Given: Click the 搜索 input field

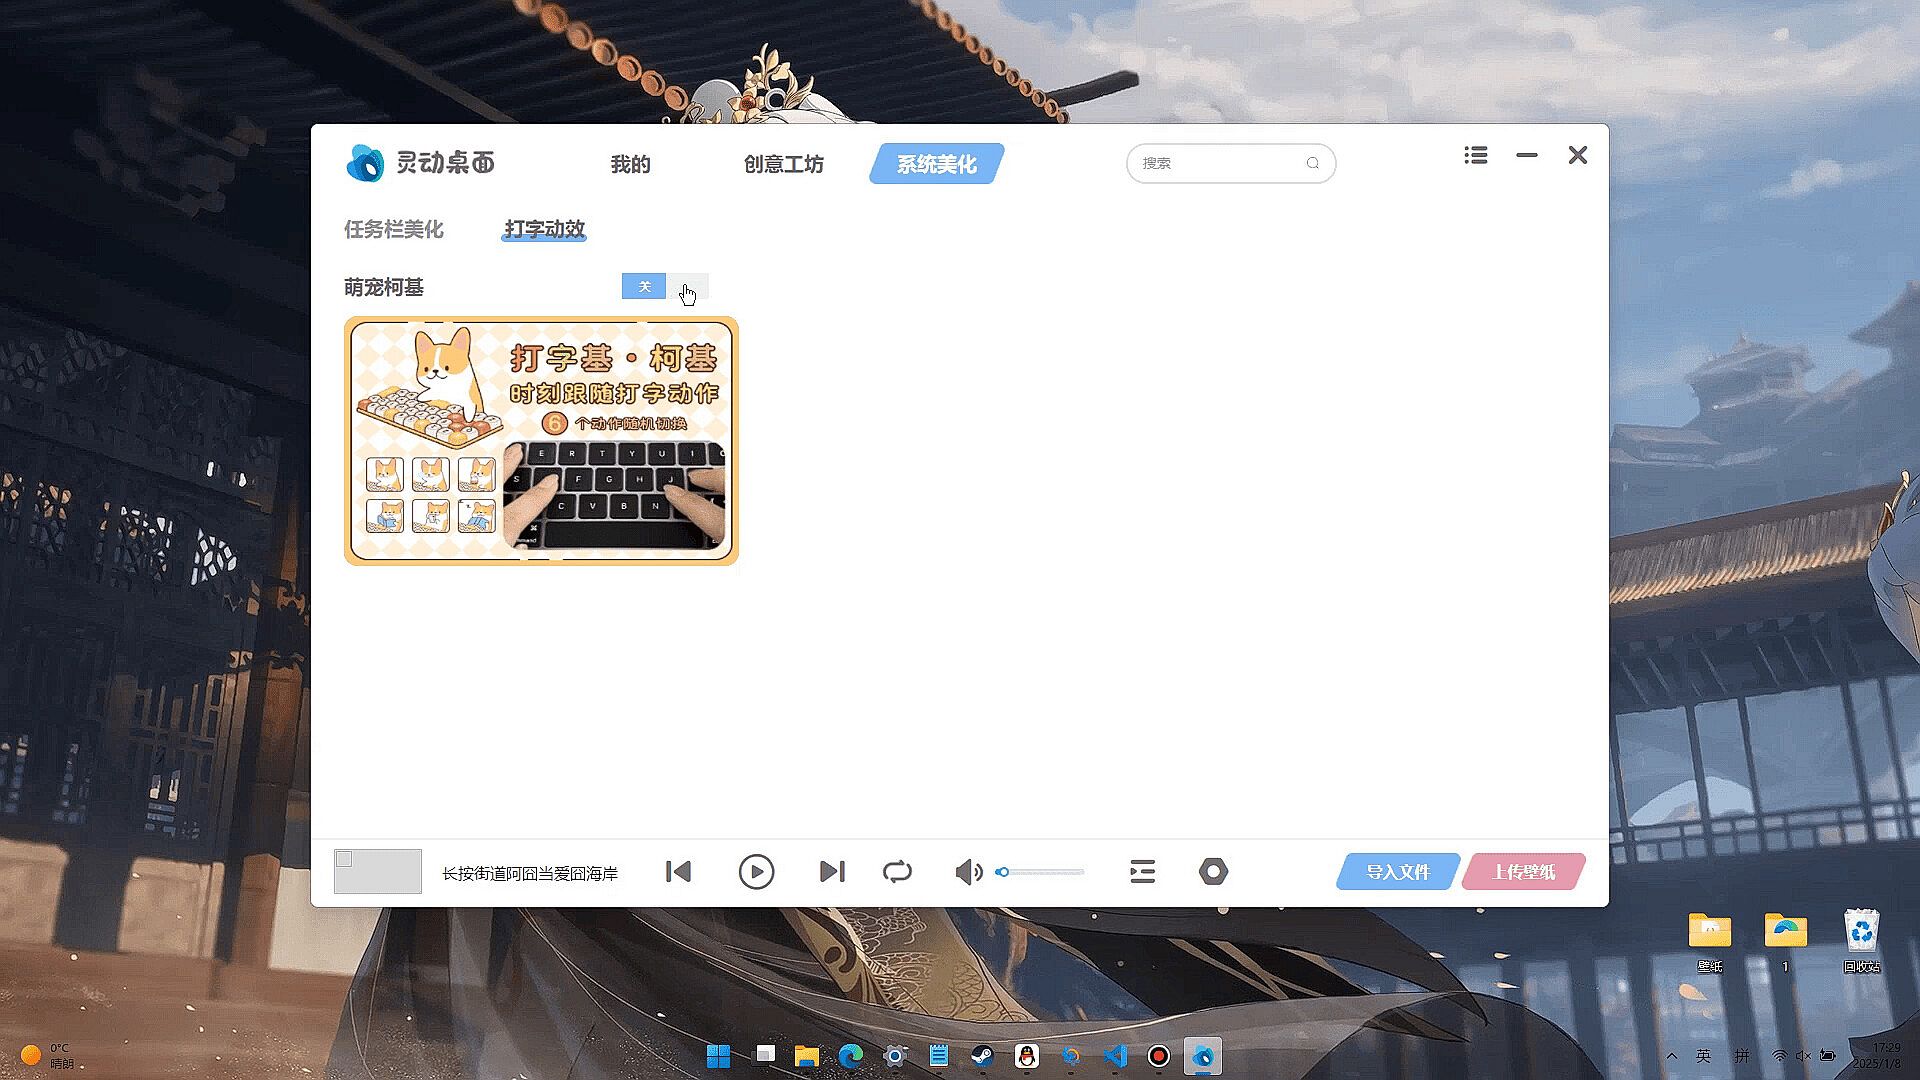Looking at the screenshot, I should point(1217,163).
